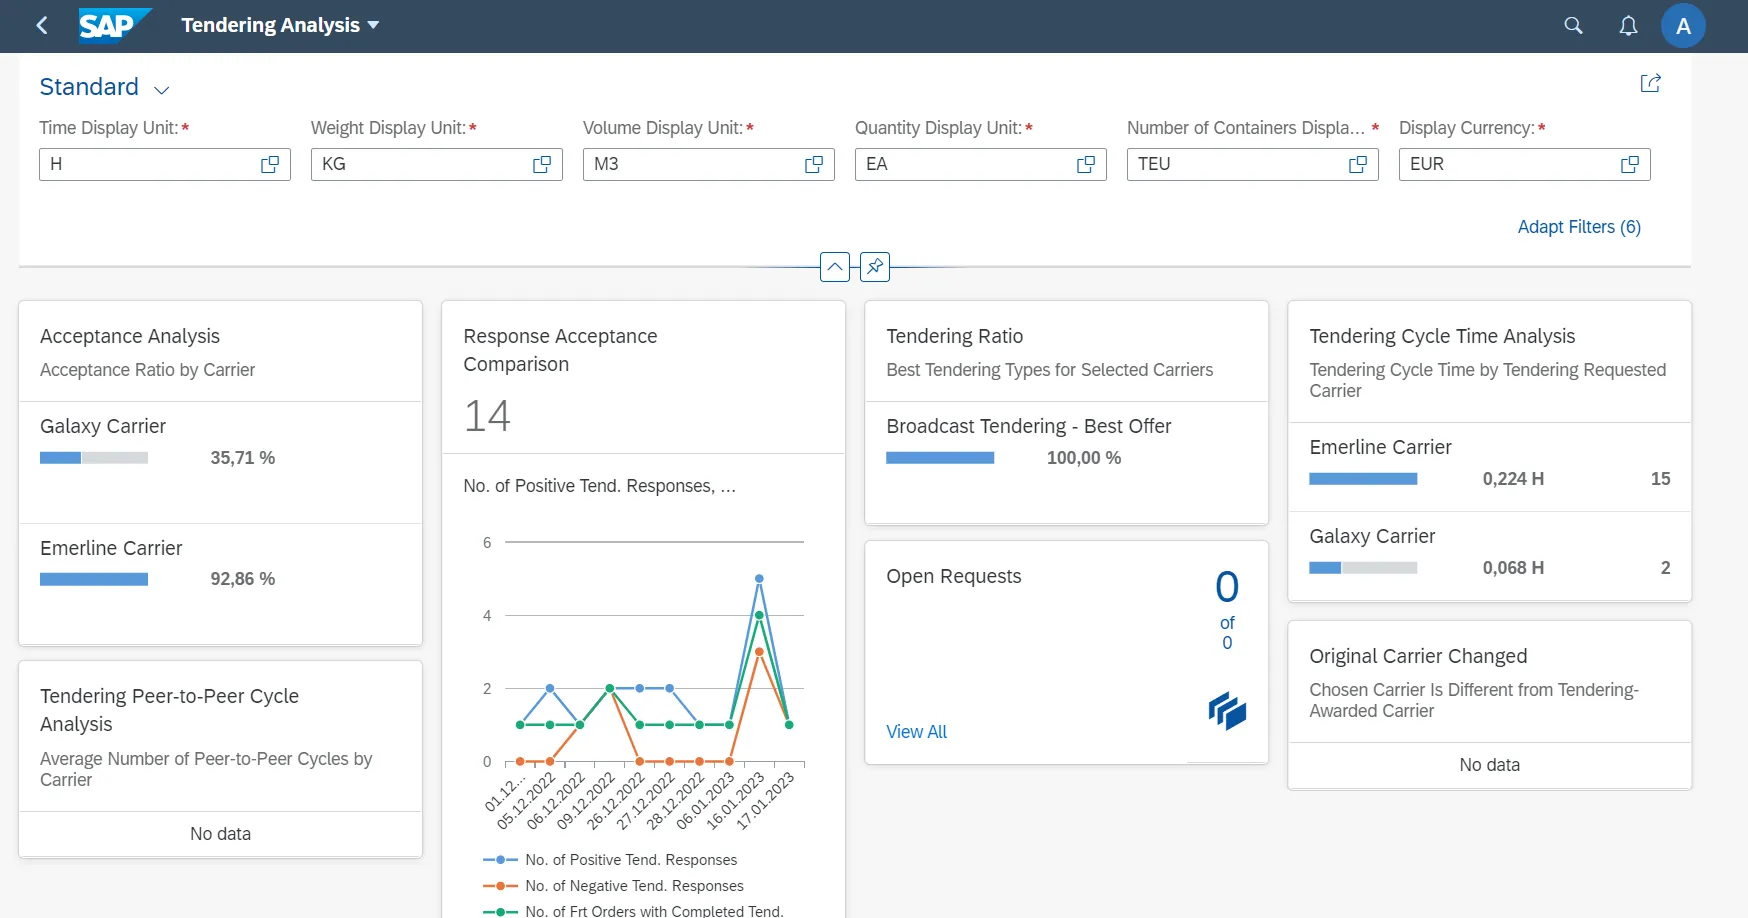Viewport: 1748px width, 918px height.
Task: Open value help for Quantity Display Unit
Action: point(1086,164)
